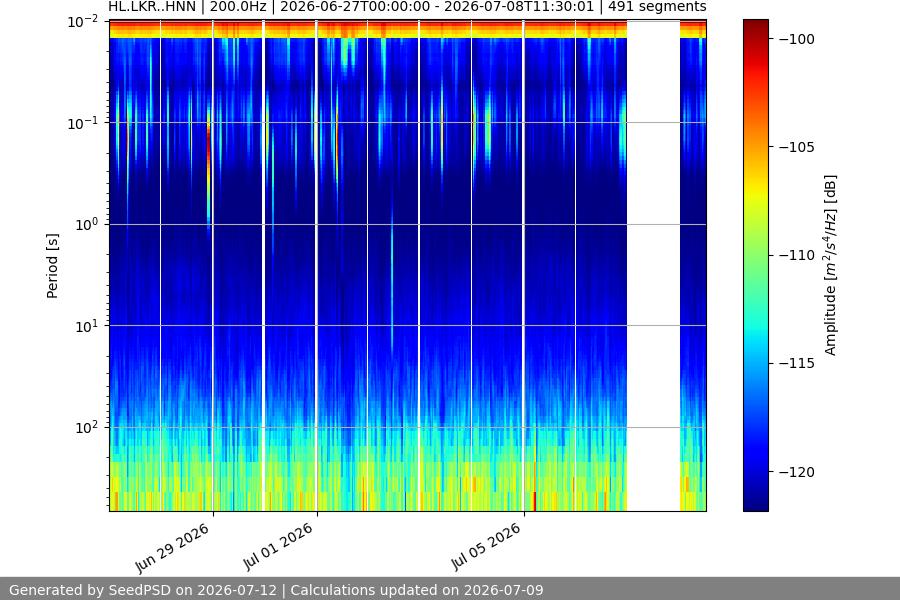Screen dimensions: 900x600
Task: Click the colorbar Amplitude [dB] label
Action: coord(830,265)
